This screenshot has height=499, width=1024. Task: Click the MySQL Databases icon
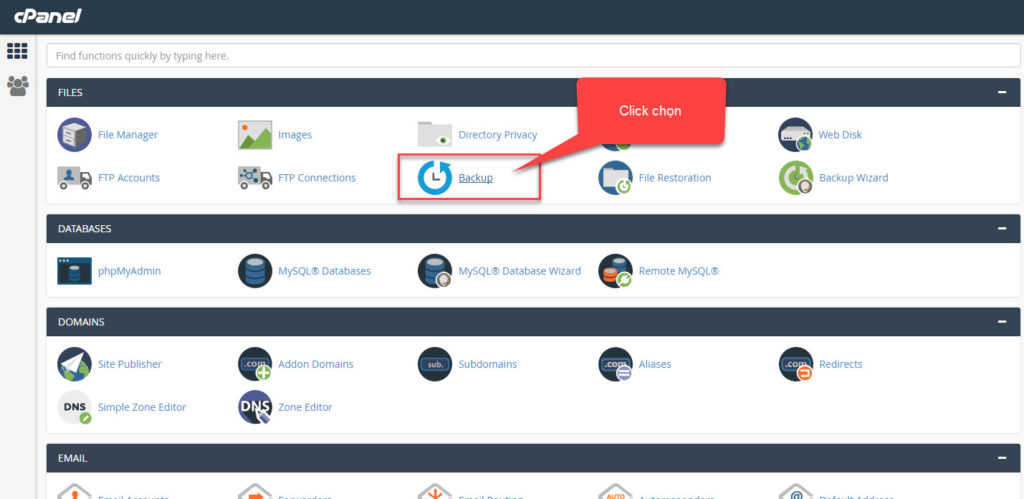(x=255, y=270)
